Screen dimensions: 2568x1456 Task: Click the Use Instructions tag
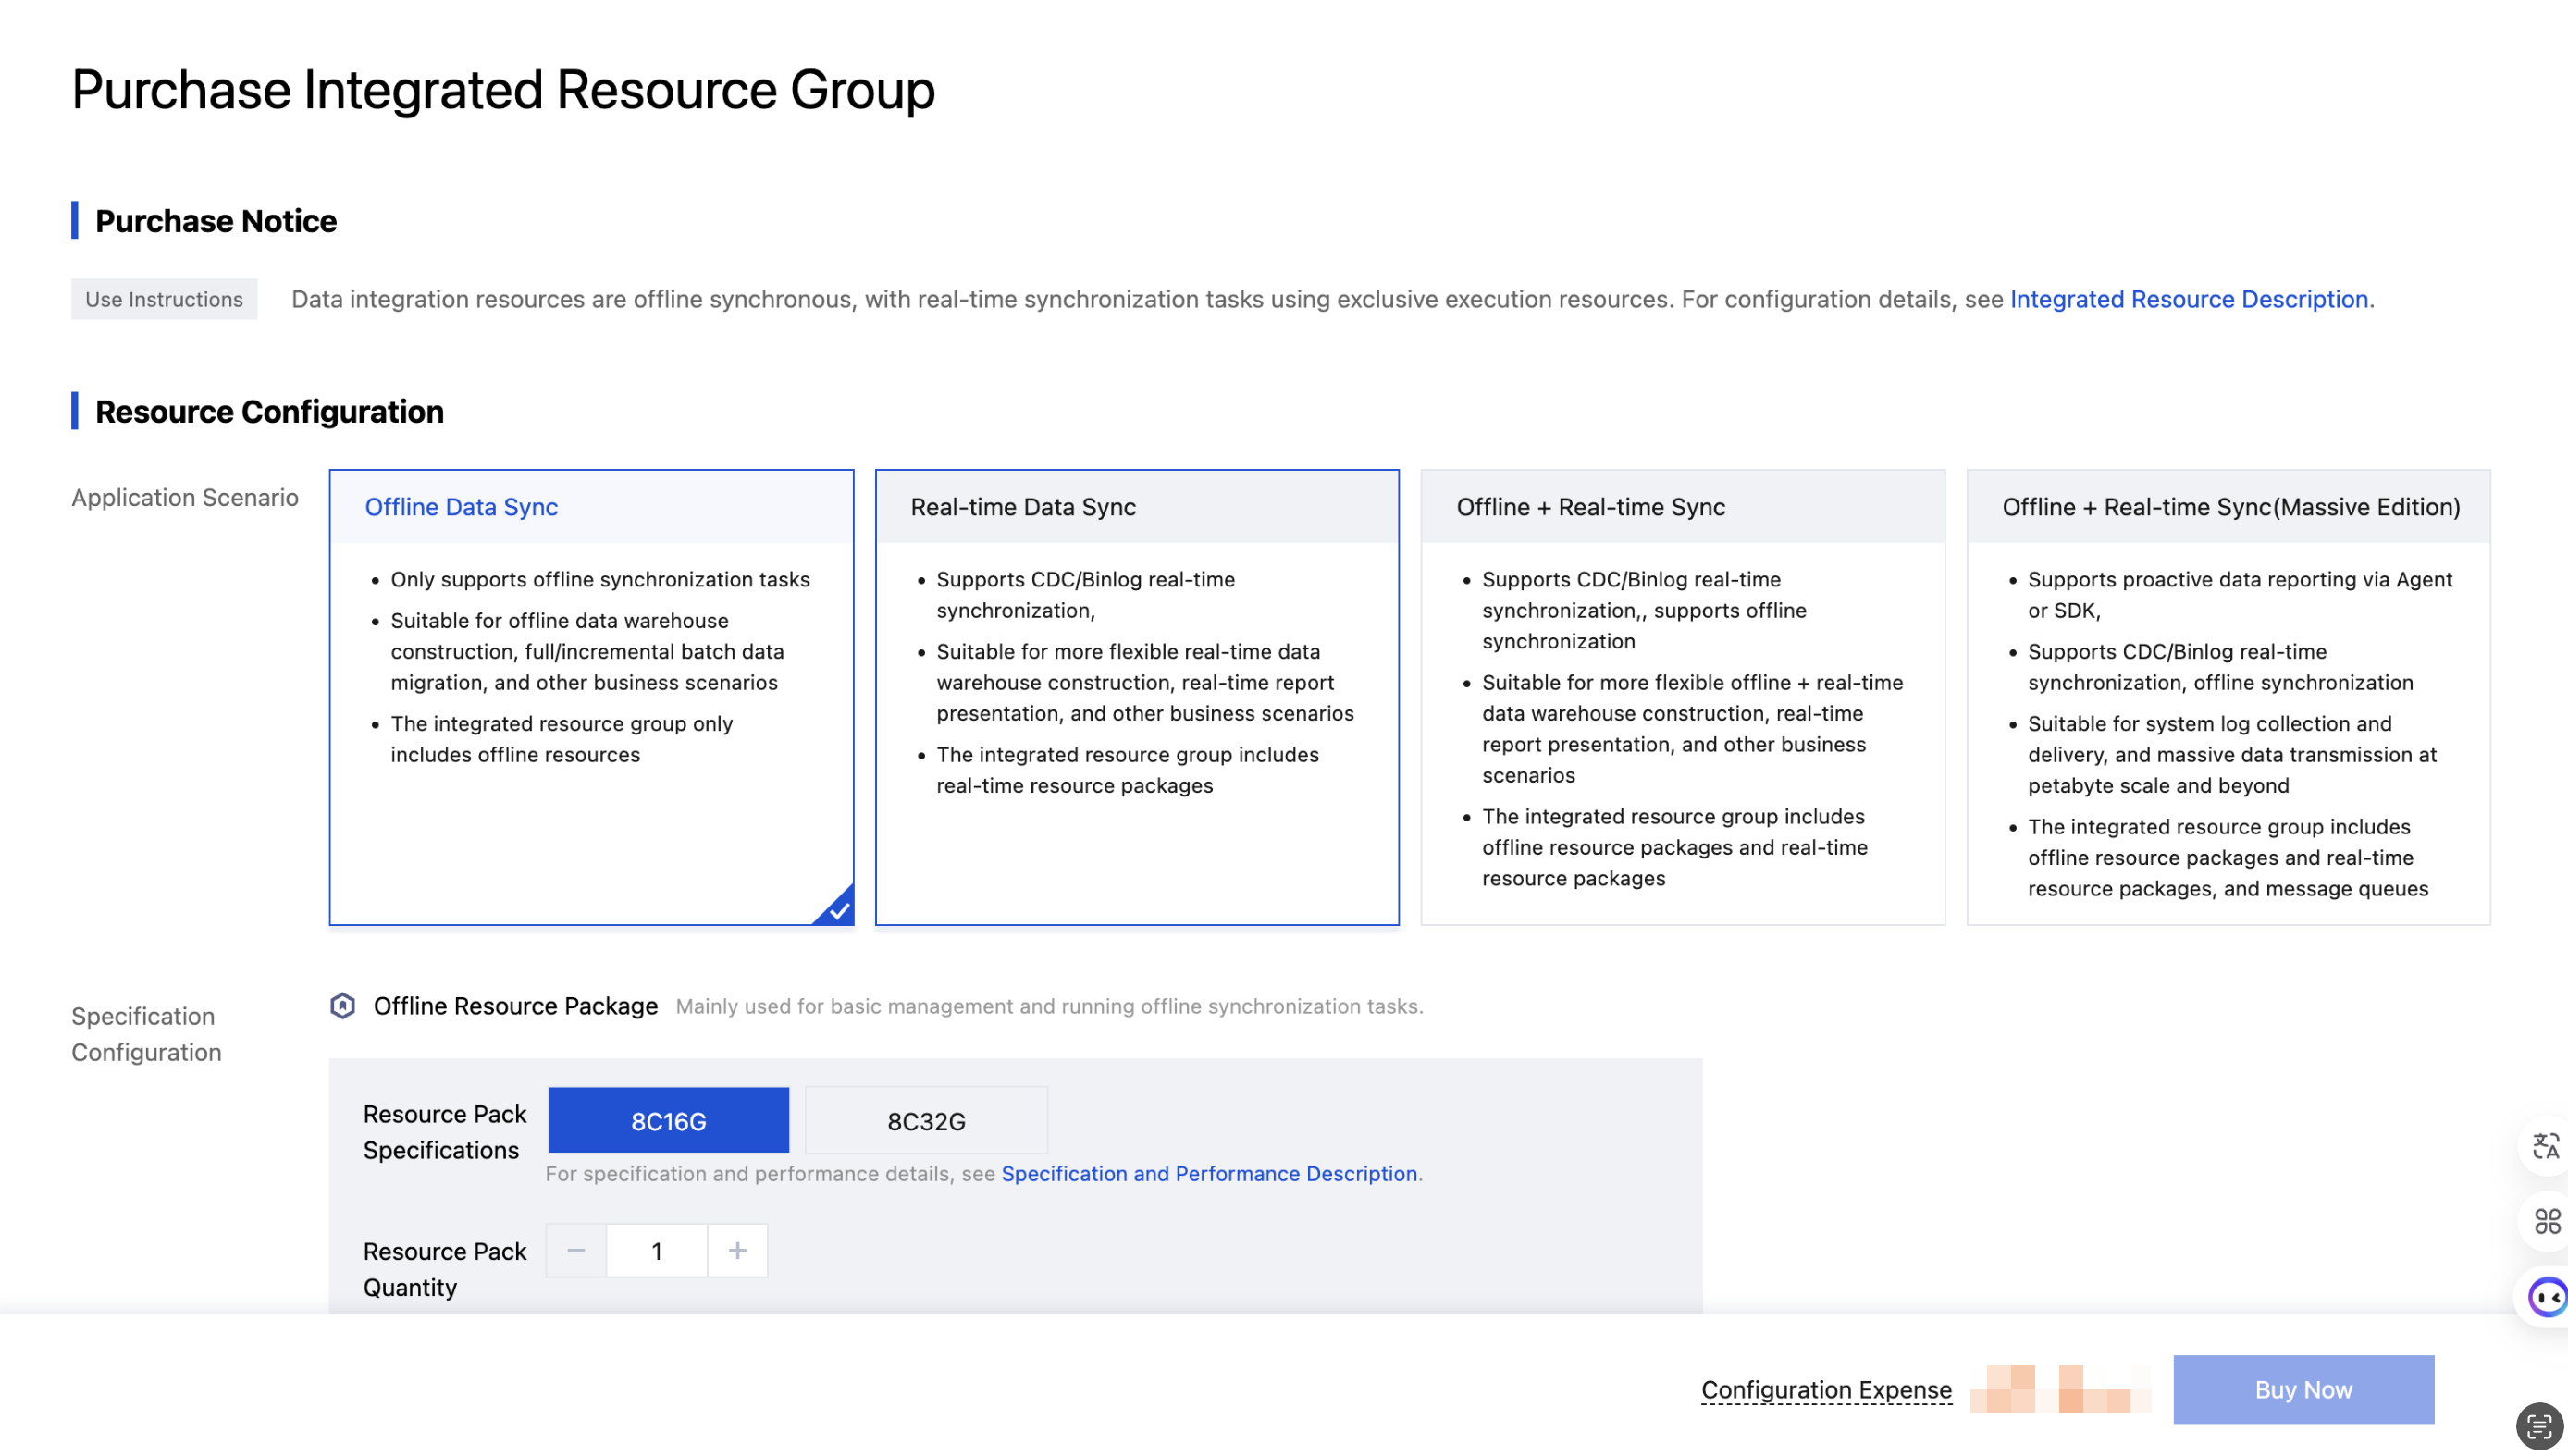point(164,299)
